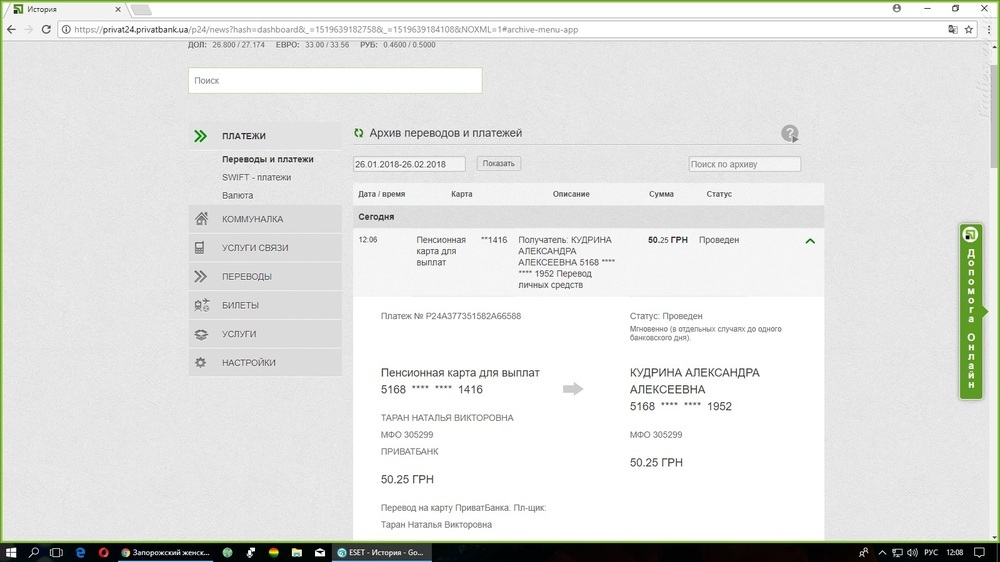Screen dimensions: 1000x562
Task: Bookmark this page with the star icon
Action: (969, 29)
